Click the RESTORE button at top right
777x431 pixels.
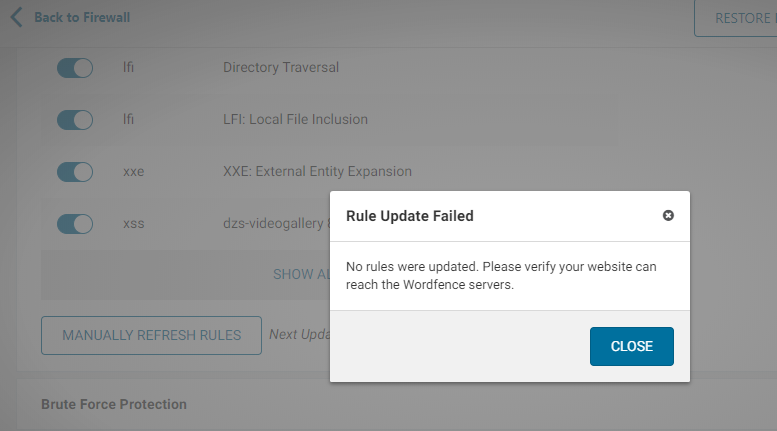735,18
